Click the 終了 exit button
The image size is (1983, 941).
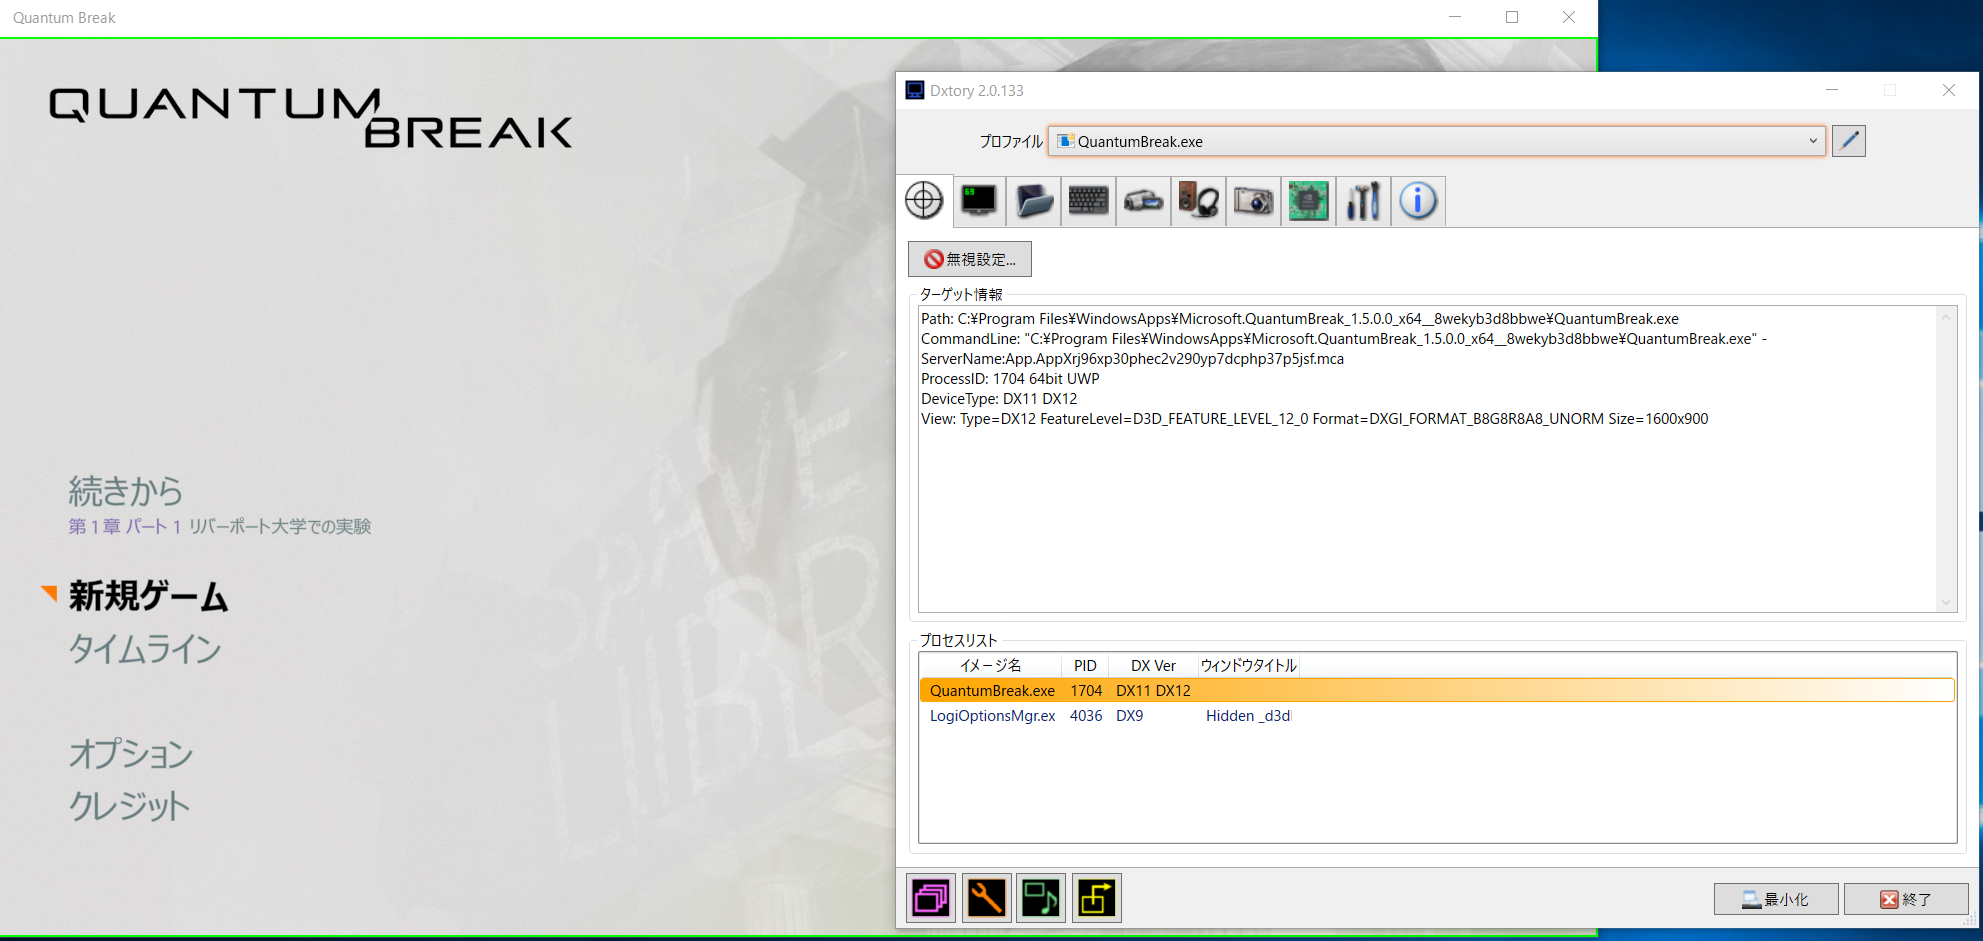coord(1906,899)
